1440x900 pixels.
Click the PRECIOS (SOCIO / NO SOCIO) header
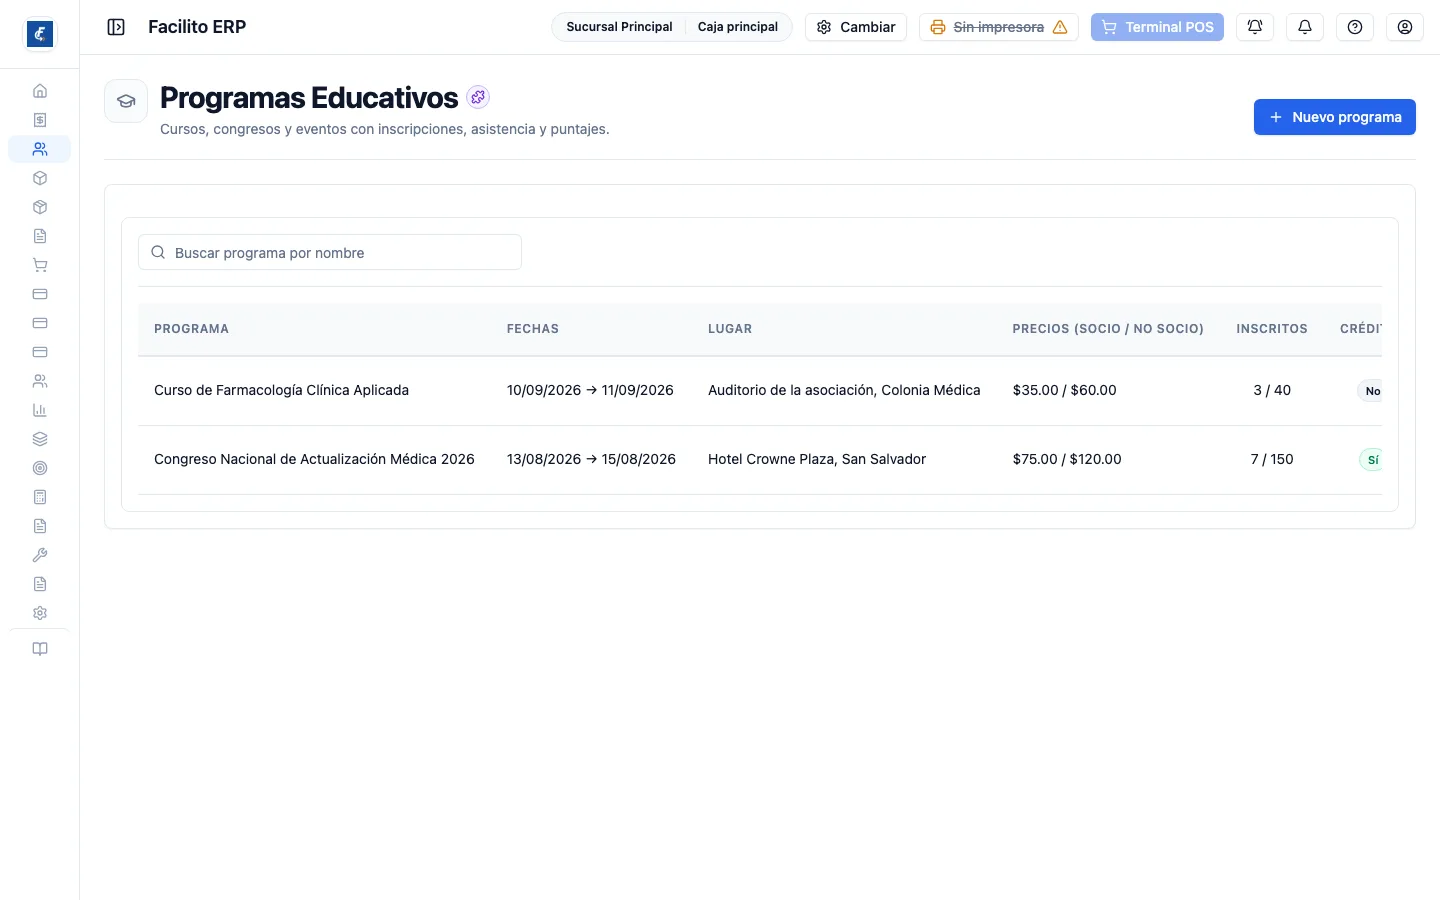pyautogui.click(x=1108, y=329)
